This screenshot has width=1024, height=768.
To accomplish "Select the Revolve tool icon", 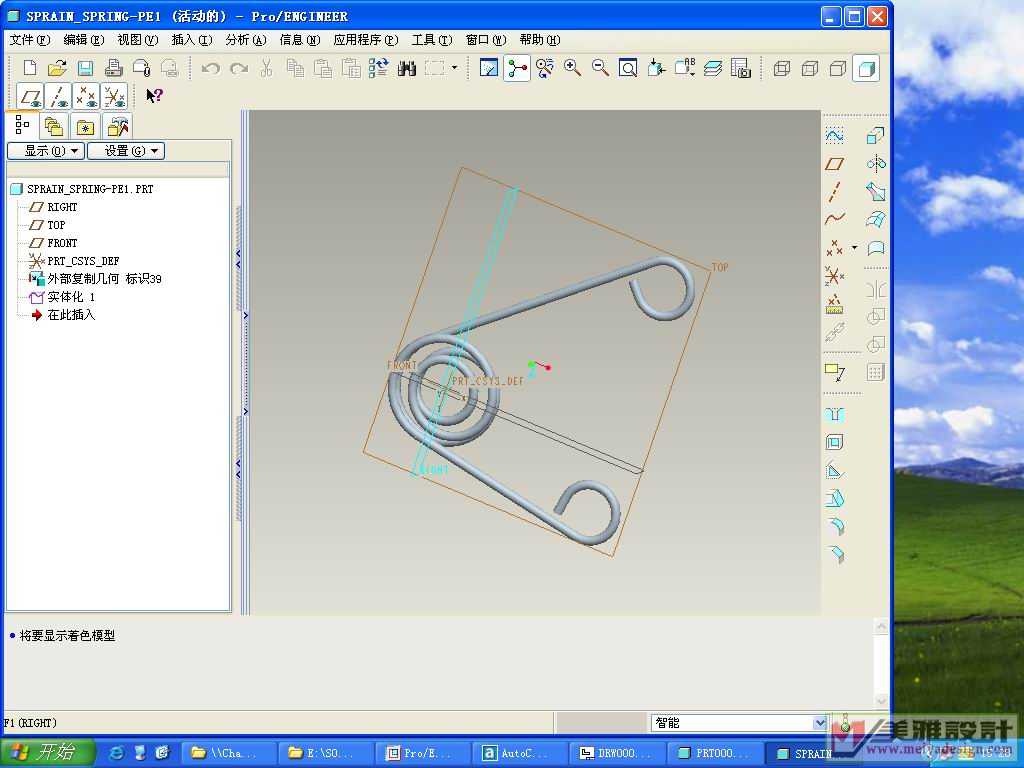I will 875,163.
